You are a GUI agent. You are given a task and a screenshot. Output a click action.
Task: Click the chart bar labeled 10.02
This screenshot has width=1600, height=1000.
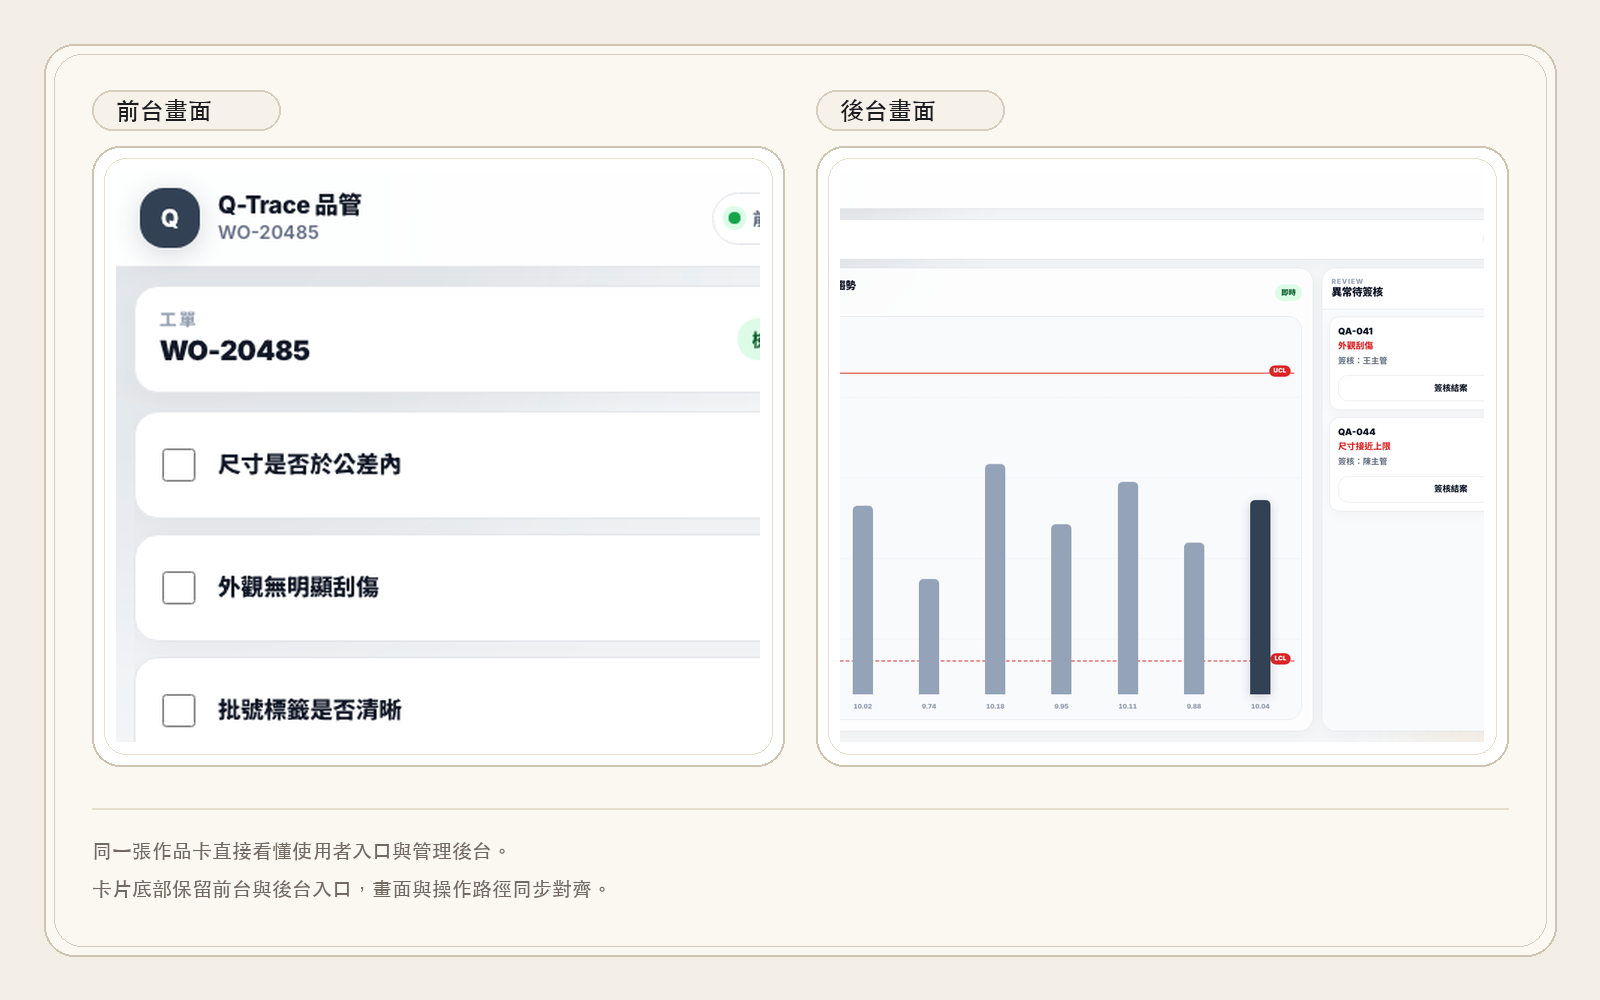tap(863, 600)
